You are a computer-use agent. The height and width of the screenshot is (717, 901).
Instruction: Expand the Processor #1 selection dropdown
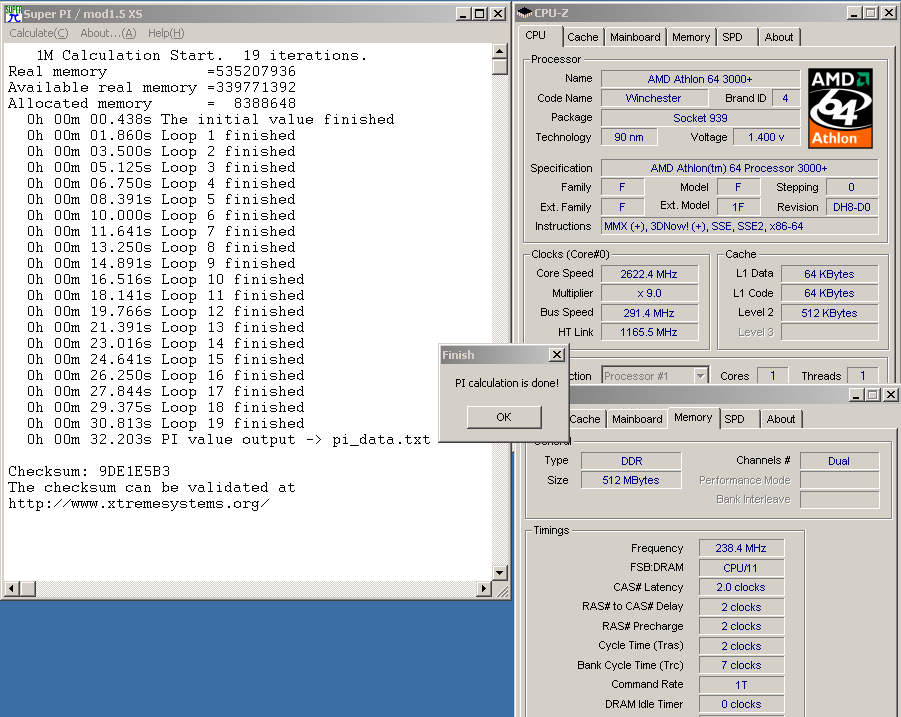tap(700, 376)
